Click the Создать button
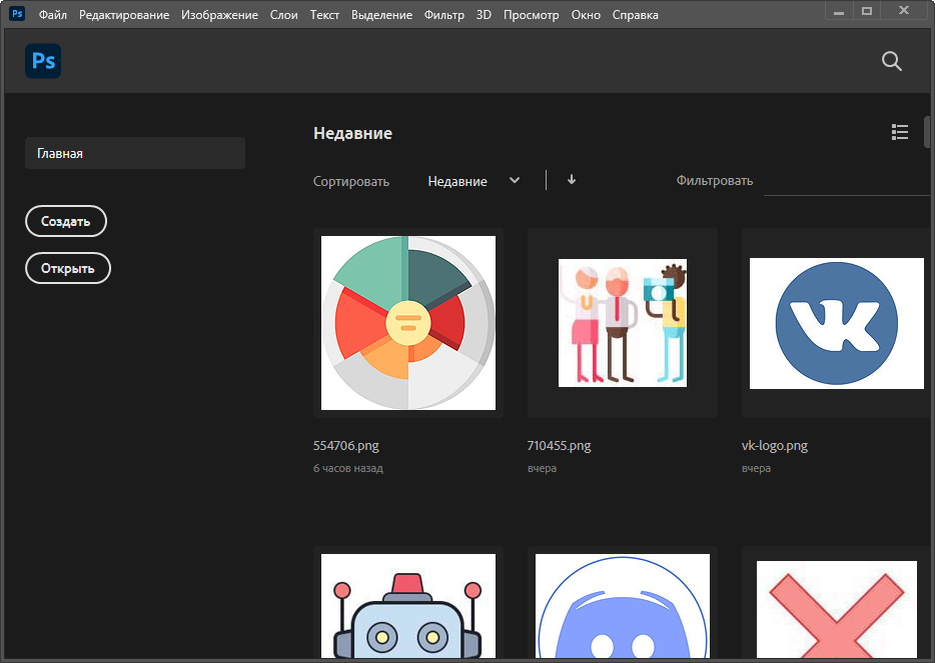Viewport: 935px width, 663px height. [x=66, y=221]
